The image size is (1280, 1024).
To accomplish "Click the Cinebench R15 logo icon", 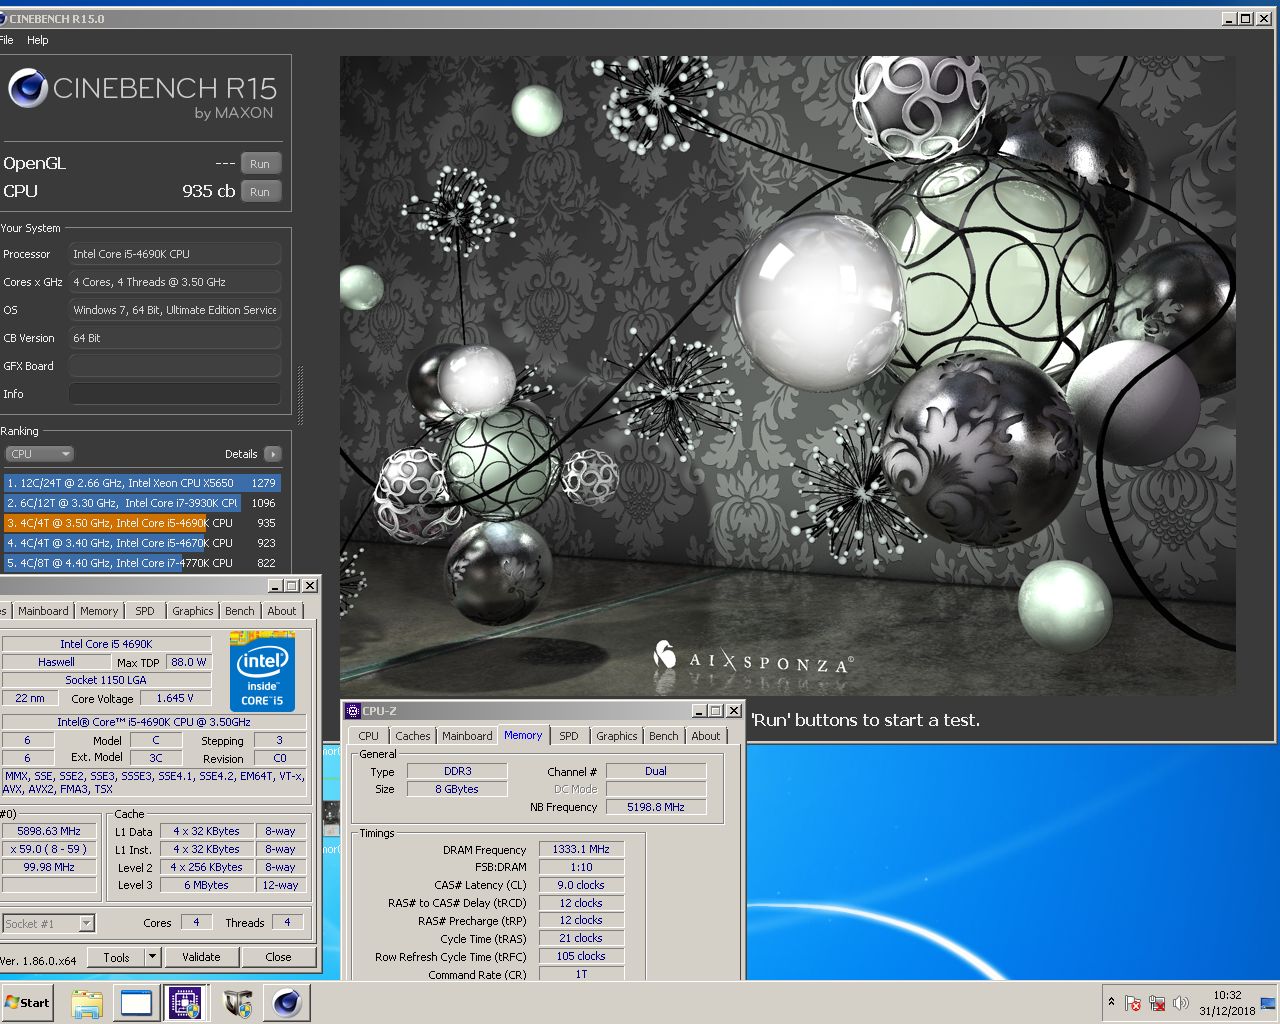I will [28, 89].
